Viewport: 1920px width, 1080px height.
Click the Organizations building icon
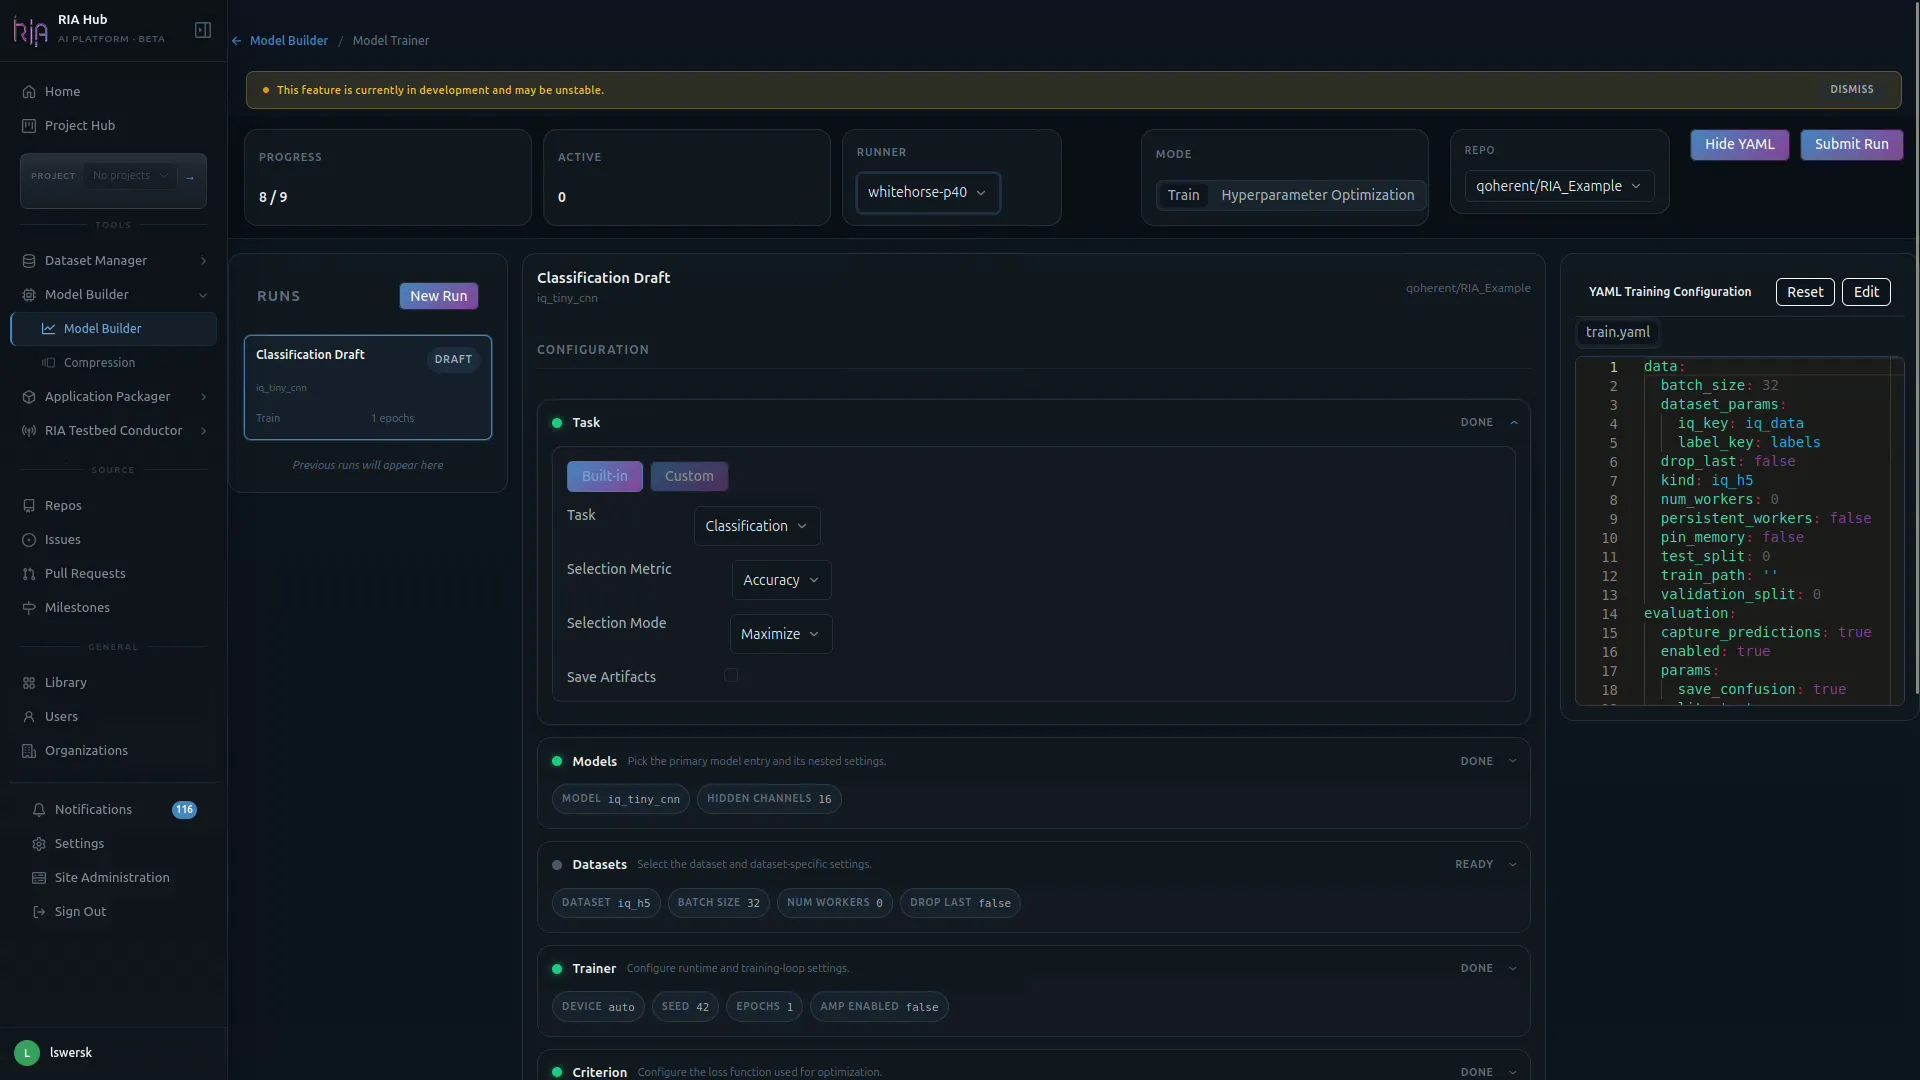(x=29, y=751)
